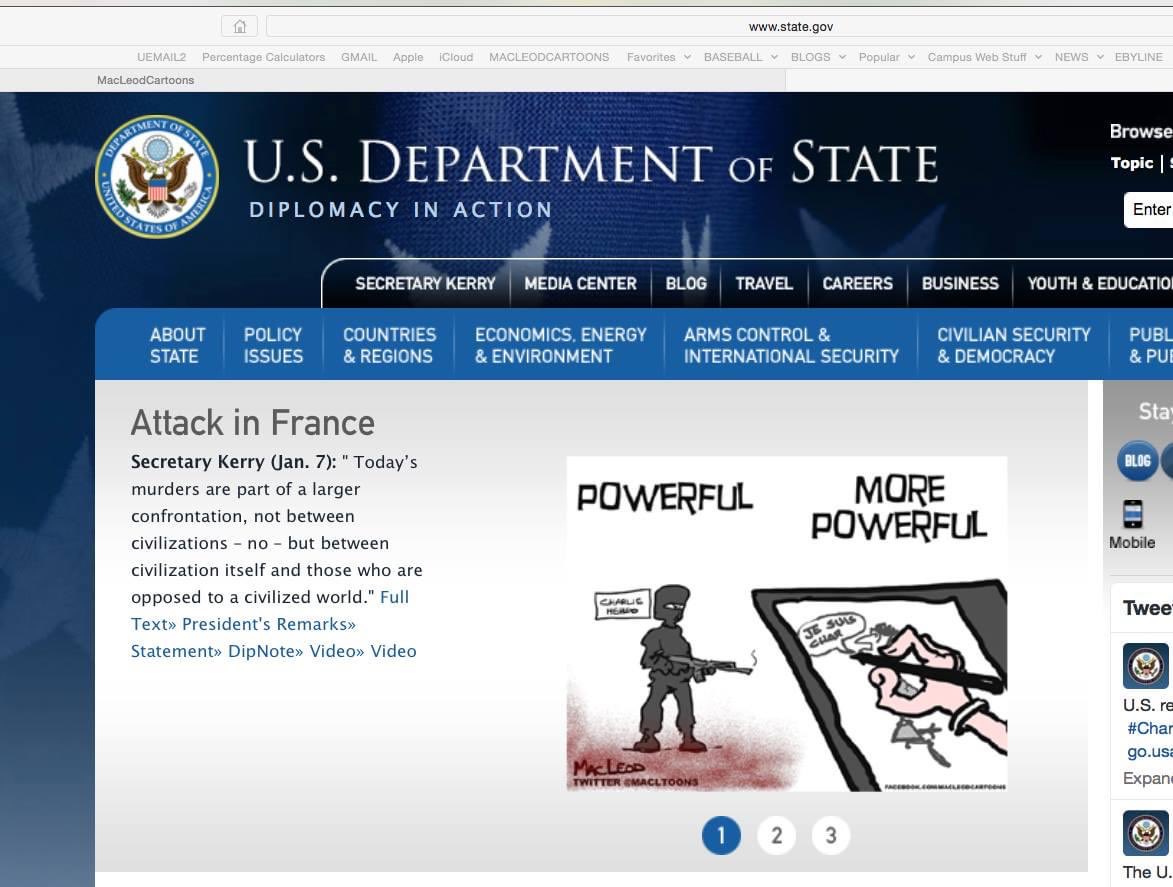Open the EBYLINE bookmark

(1139, 57)
